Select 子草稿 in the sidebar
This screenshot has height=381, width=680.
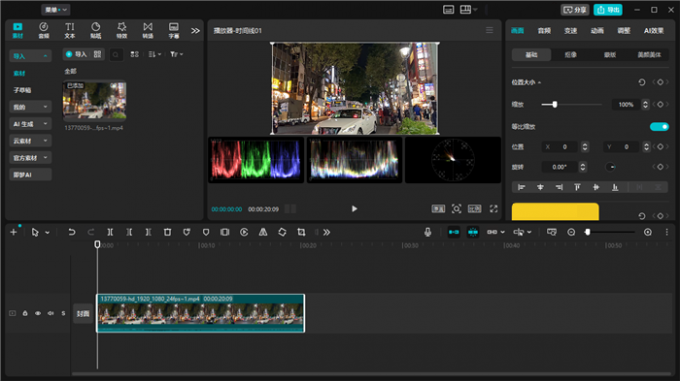(22, 90)
